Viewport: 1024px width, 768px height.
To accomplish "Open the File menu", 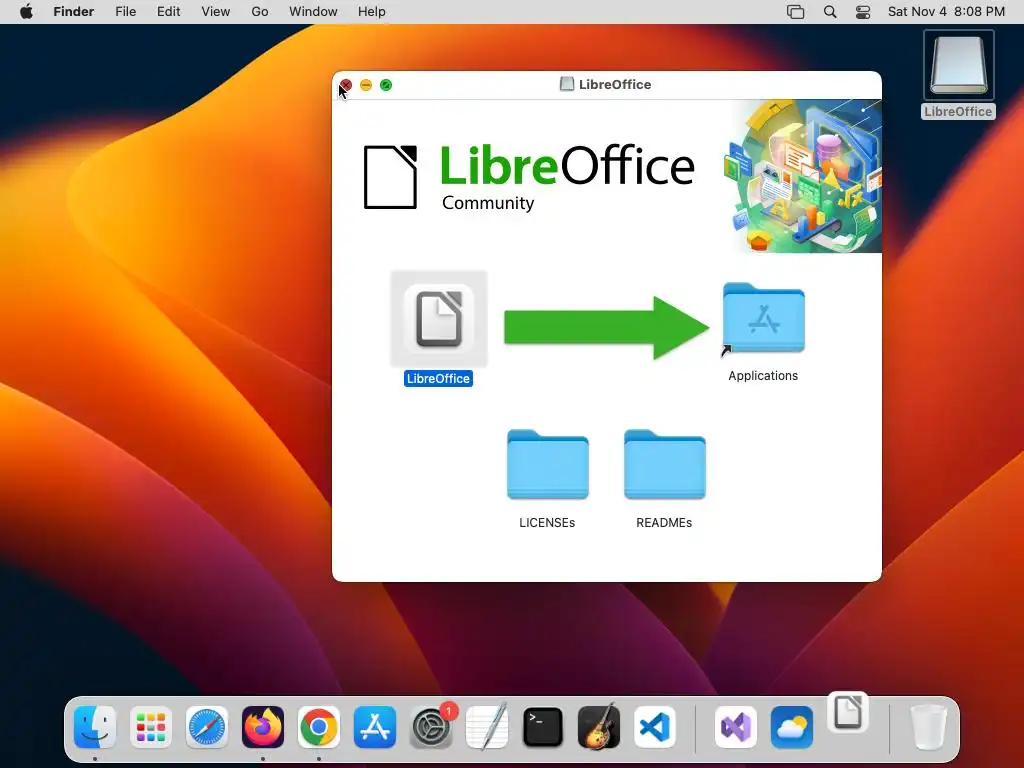I will [x=125, y=12].
